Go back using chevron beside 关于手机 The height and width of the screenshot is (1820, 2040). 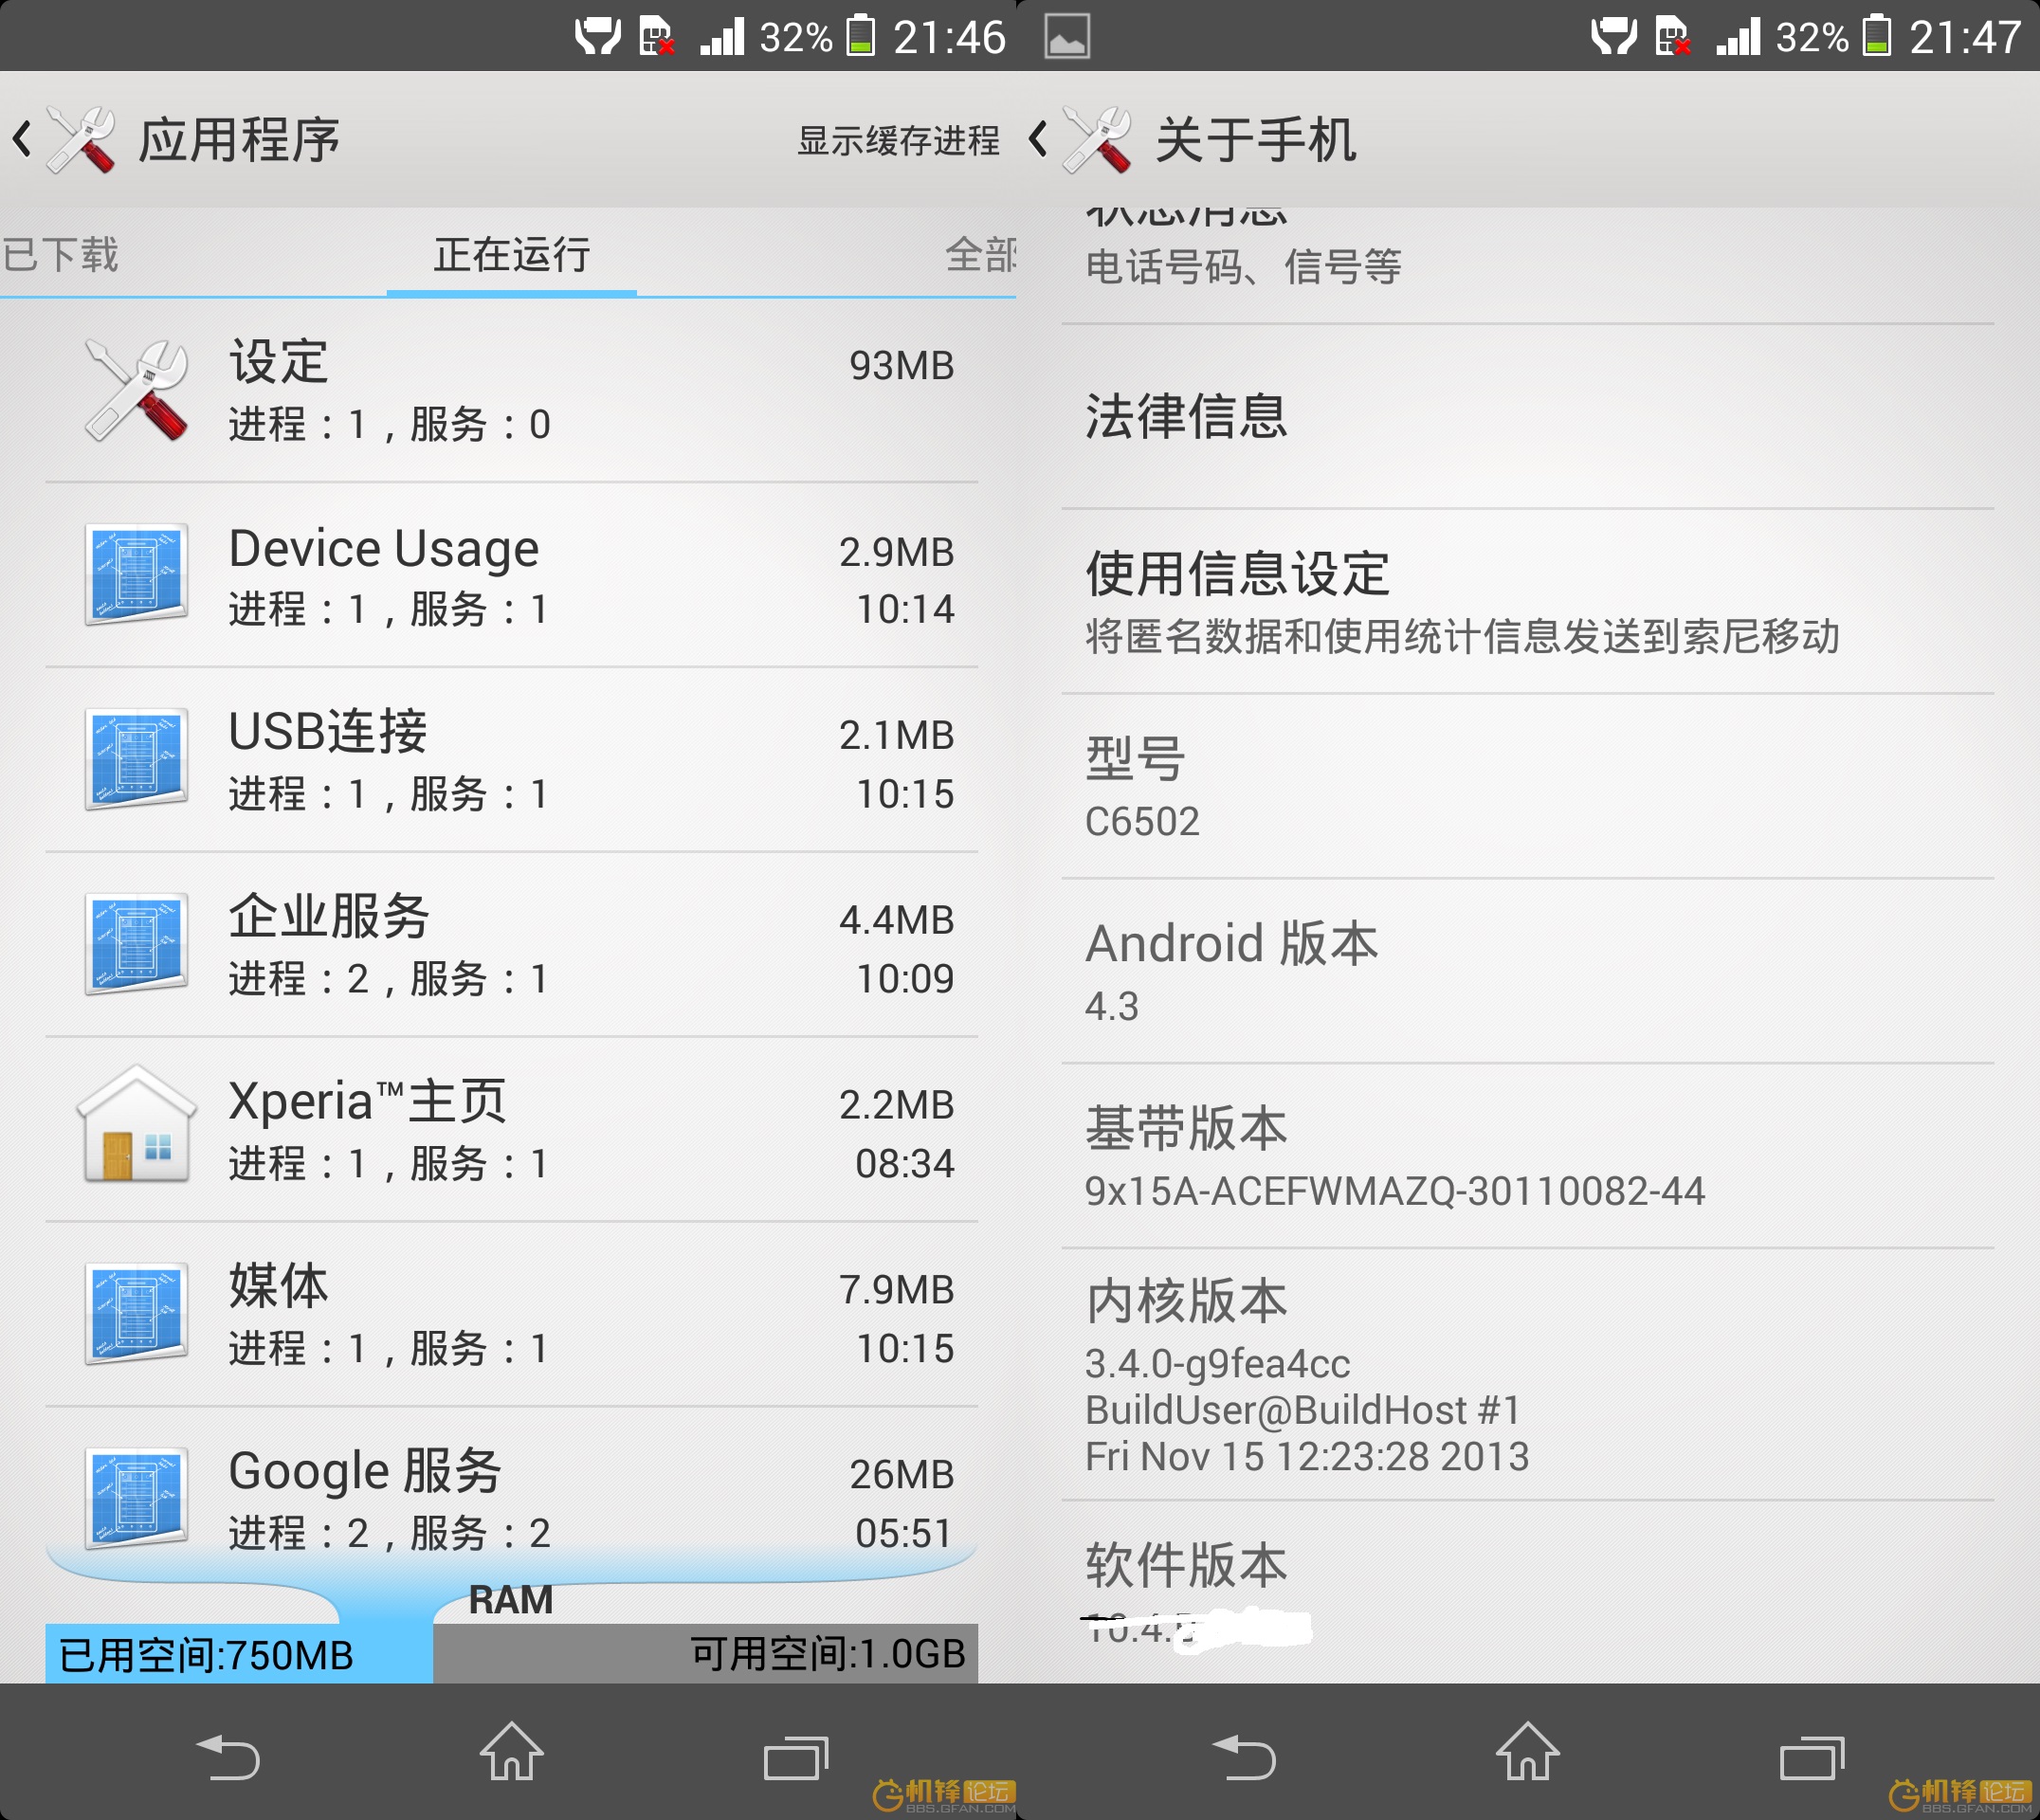[x=1038, y=139]
